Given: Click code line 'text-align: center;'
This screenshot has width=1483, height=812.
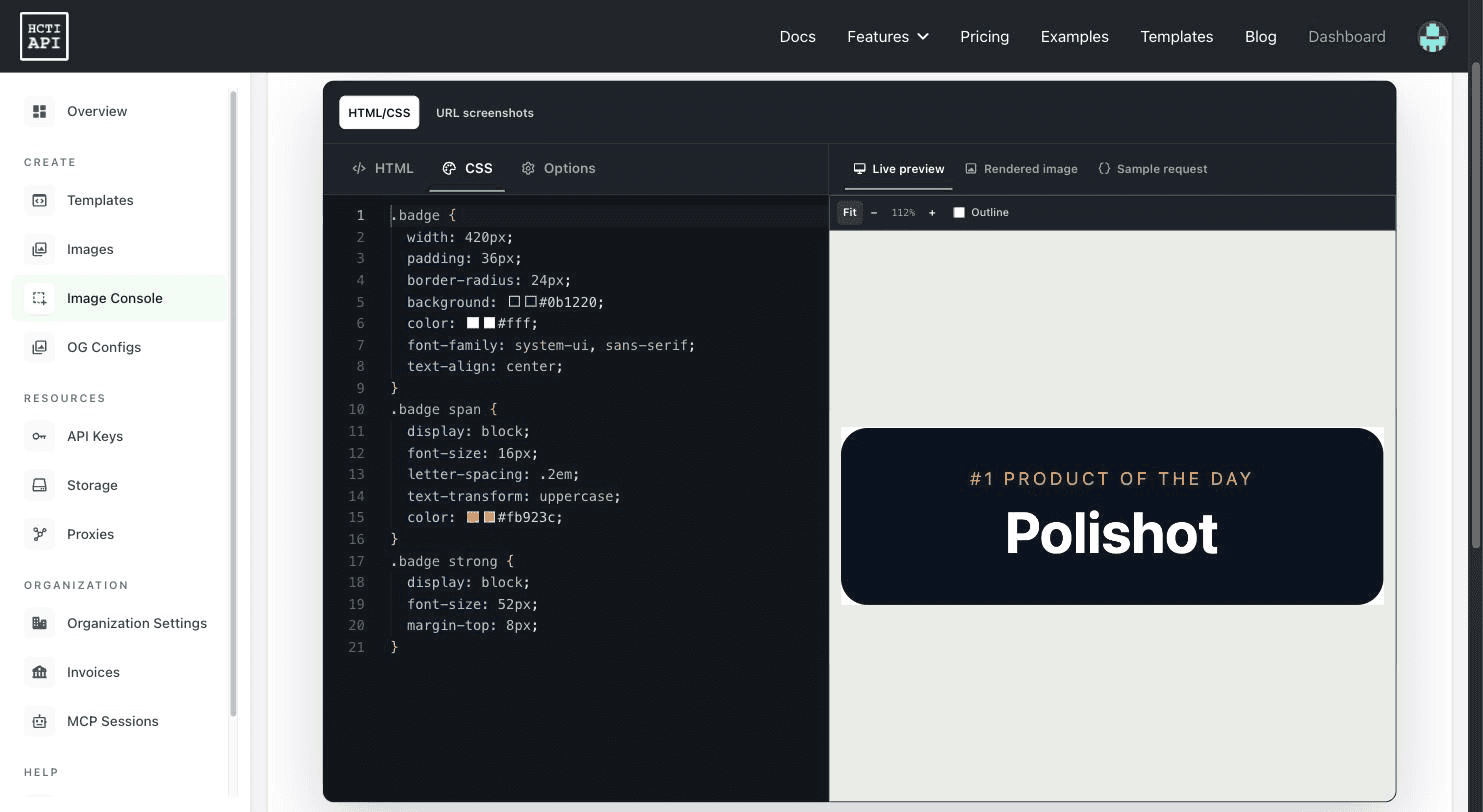Looking at the screenshot, I should pyautogui.click(x=485, y=366).
